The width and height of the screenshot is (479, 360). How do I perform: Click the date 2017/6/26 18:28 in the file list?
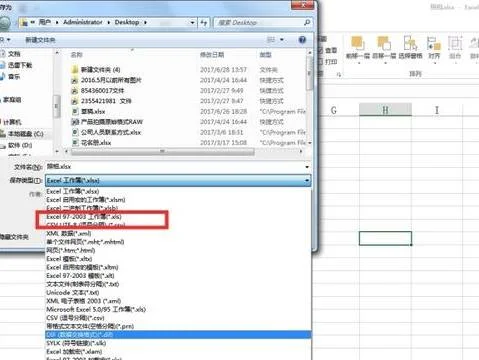[223, 111]
